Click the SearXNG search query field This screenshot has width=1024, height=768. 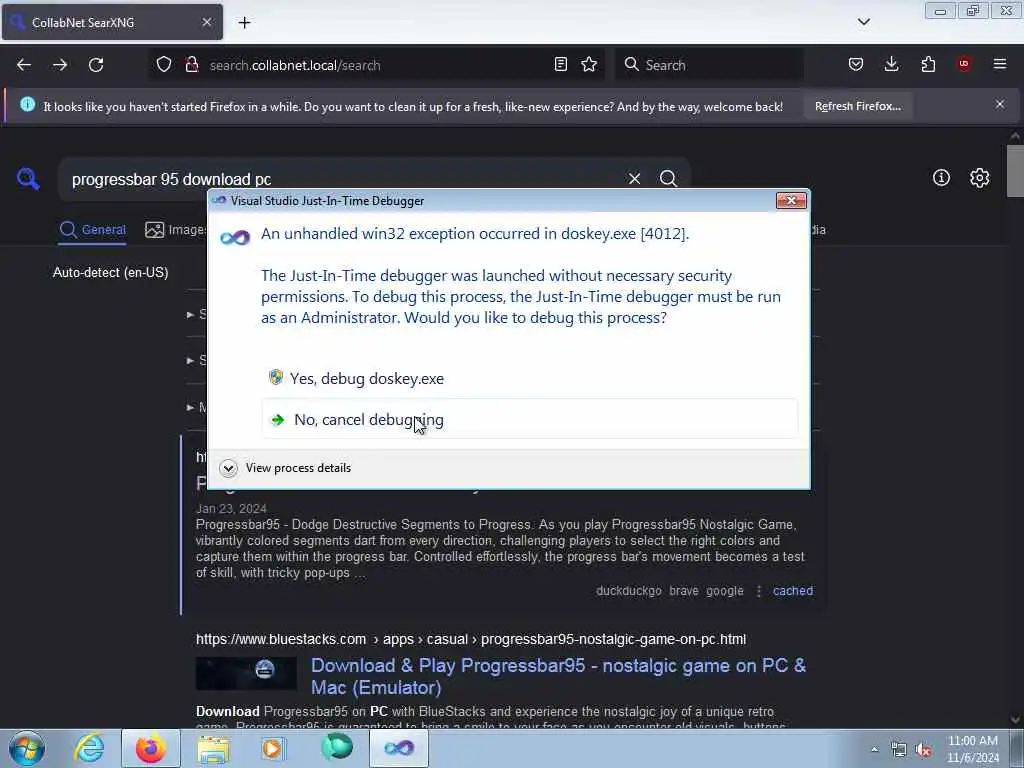click(343, 179)
